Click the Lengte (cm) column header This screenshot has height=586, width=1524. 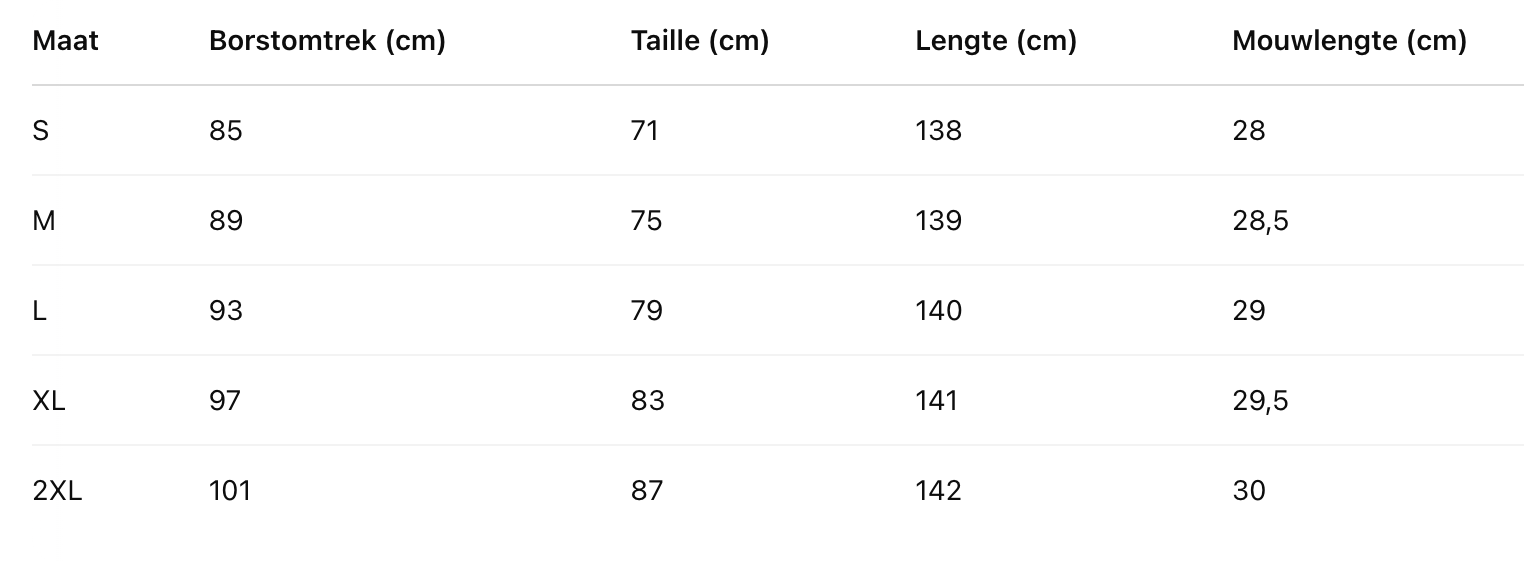(996, 41)
